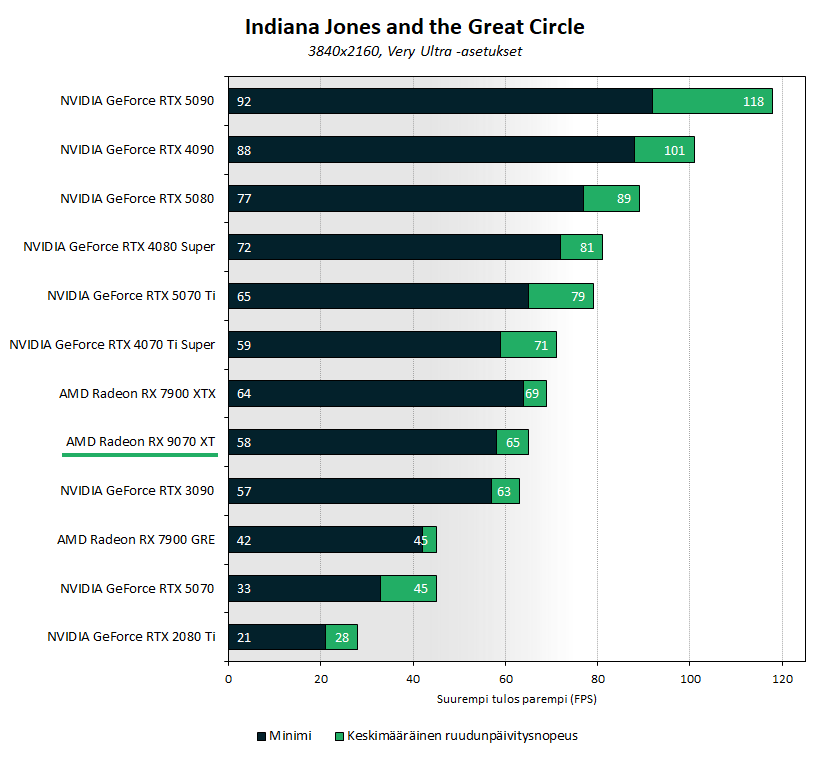830x757 pixels.
Task: Select the NVIDIA GeForce RTX 5070 Ti label
Action: [x=131, y=295]
